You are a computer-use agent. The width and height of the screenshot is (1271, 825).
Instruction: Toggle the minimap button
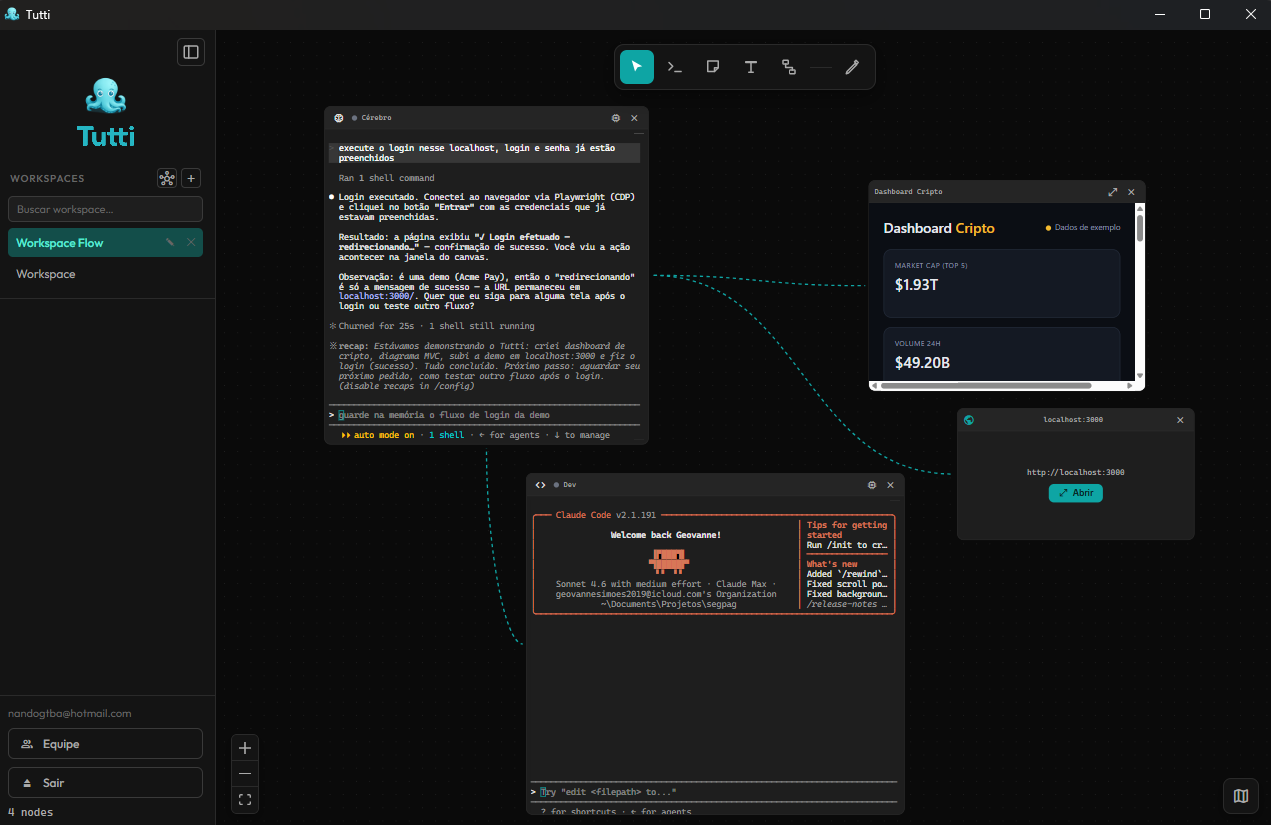tap(1241, 796)
